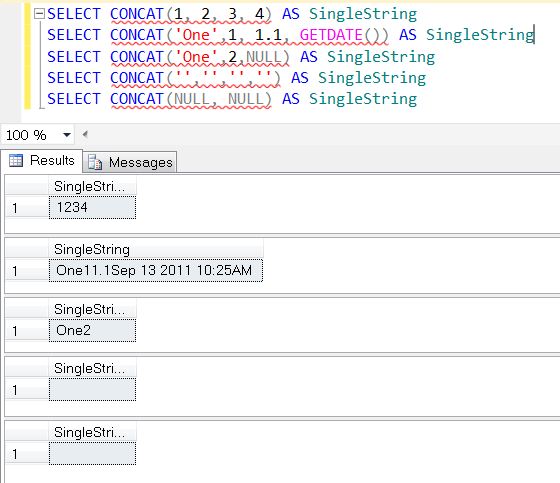Click the SingleString alias on the GETDATE line
Image resolution: width=560 pixels, height=483 pixels.
click(x=480, y=35)
